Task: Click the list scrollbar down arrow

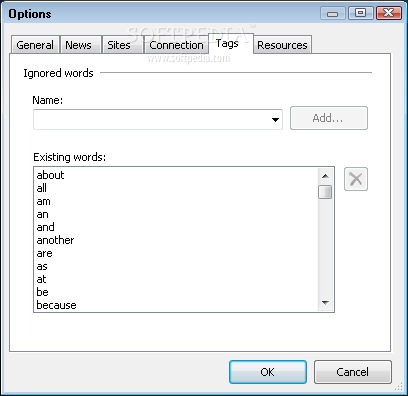Action: (x=325, y=303)
